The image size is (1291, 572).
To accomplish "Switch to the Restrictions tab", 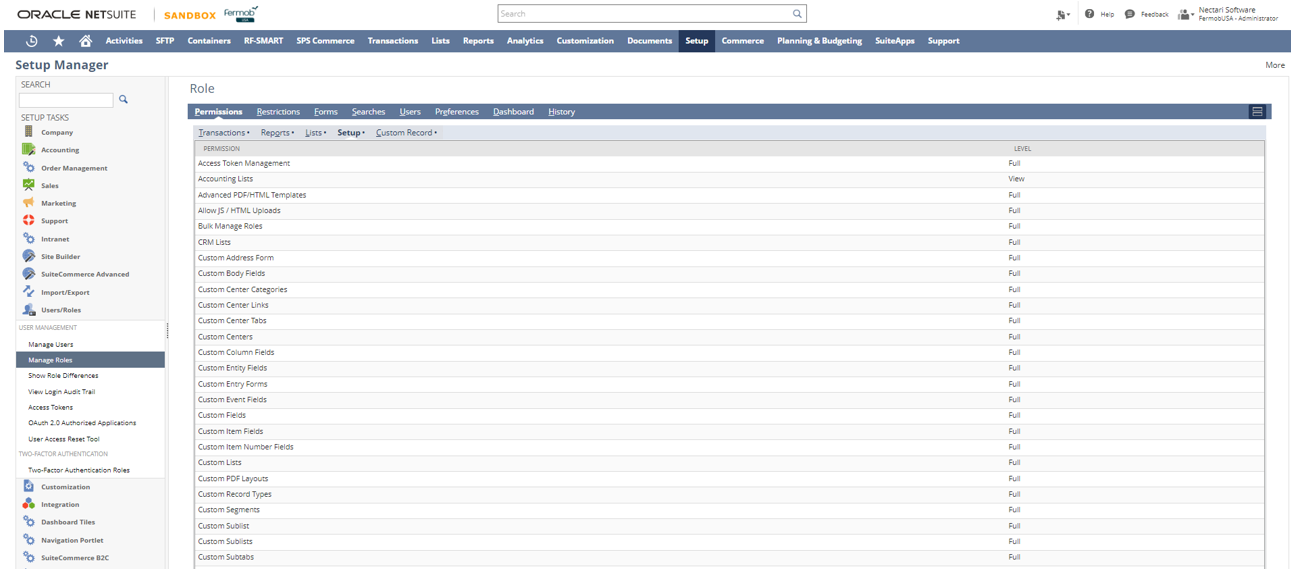I will coord(278,112).
